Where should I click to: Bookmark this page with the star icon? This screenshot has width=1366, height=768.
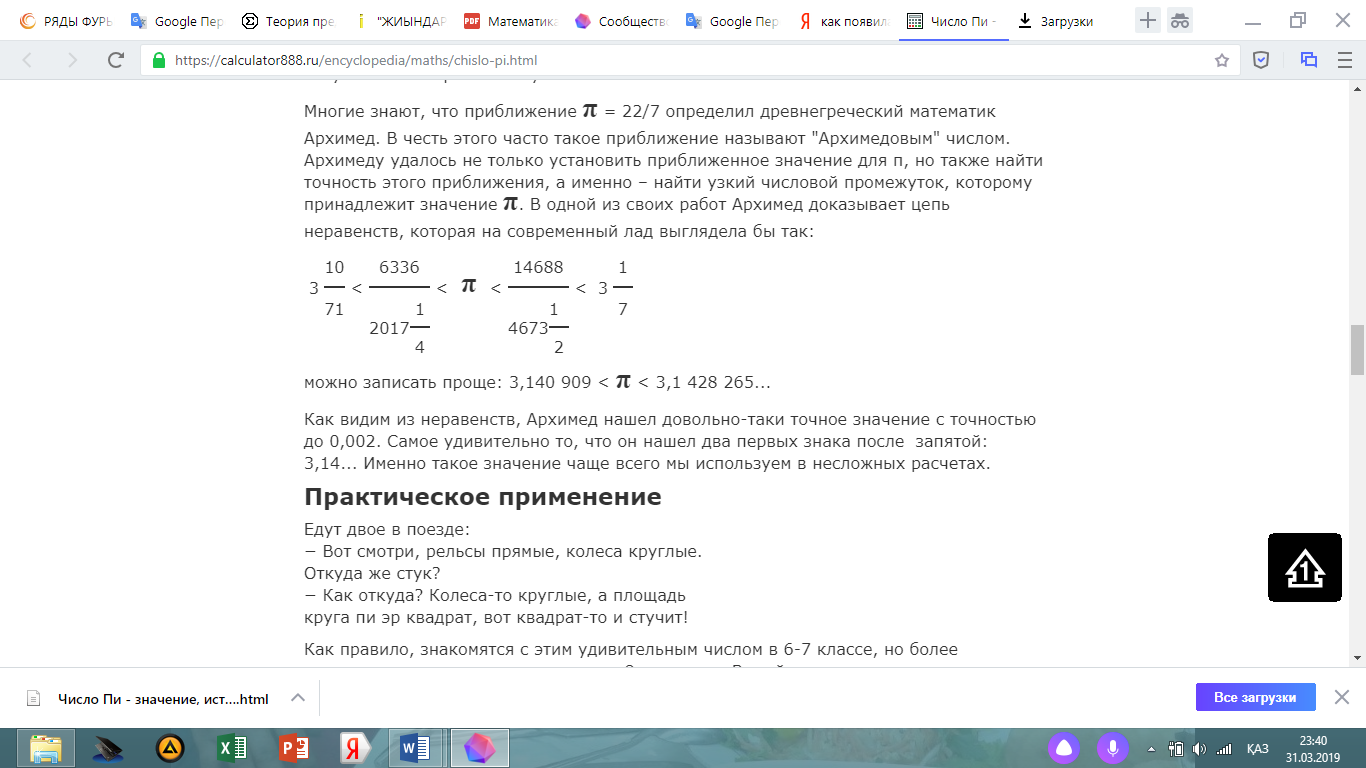point(1221,60)
